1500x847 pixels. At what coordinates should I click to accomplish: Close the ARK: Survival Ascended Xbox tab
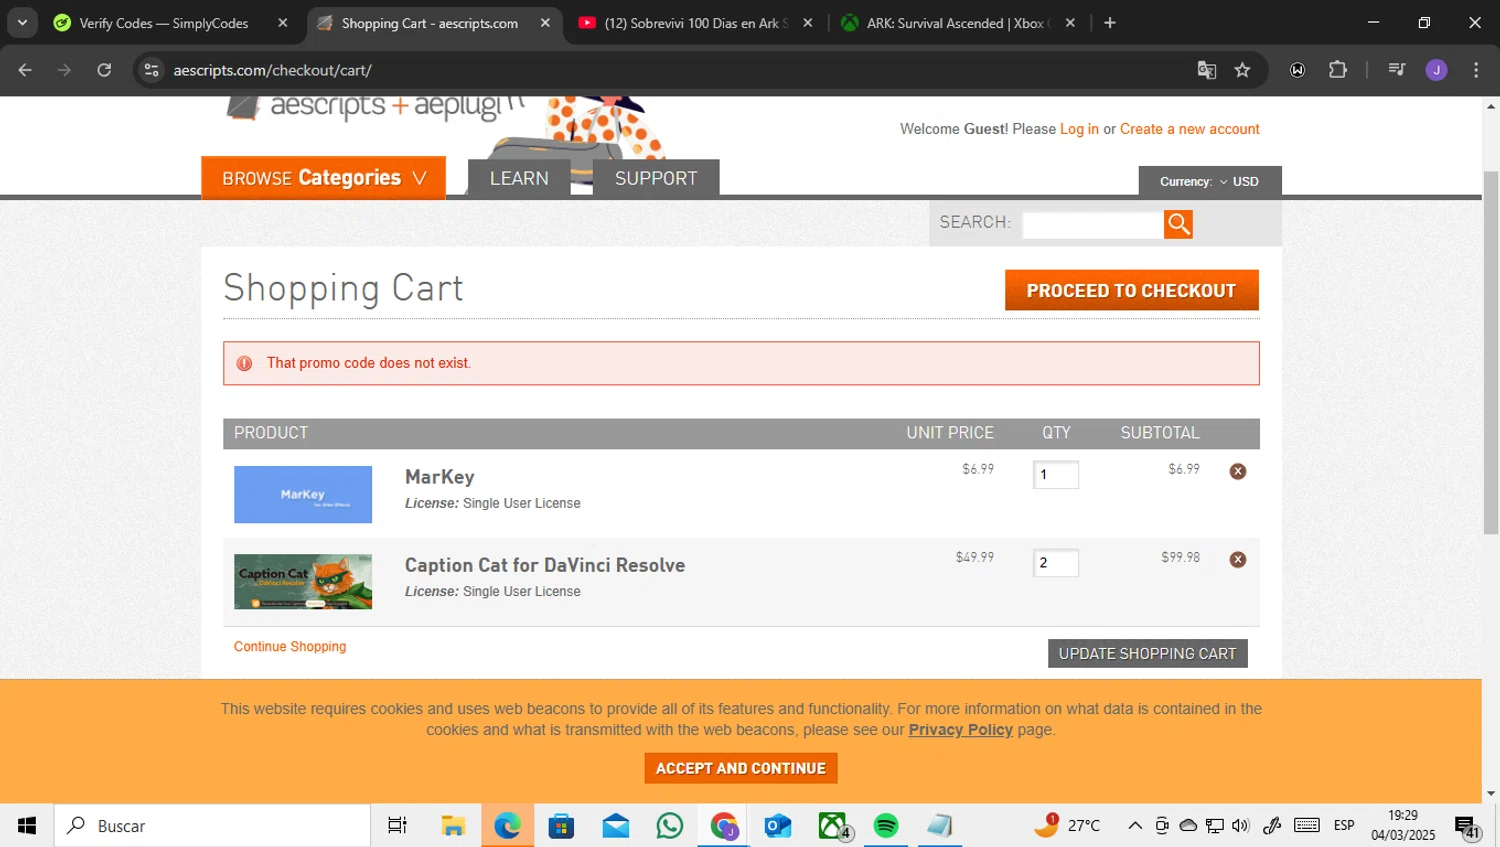click(x=1070, y=23)
